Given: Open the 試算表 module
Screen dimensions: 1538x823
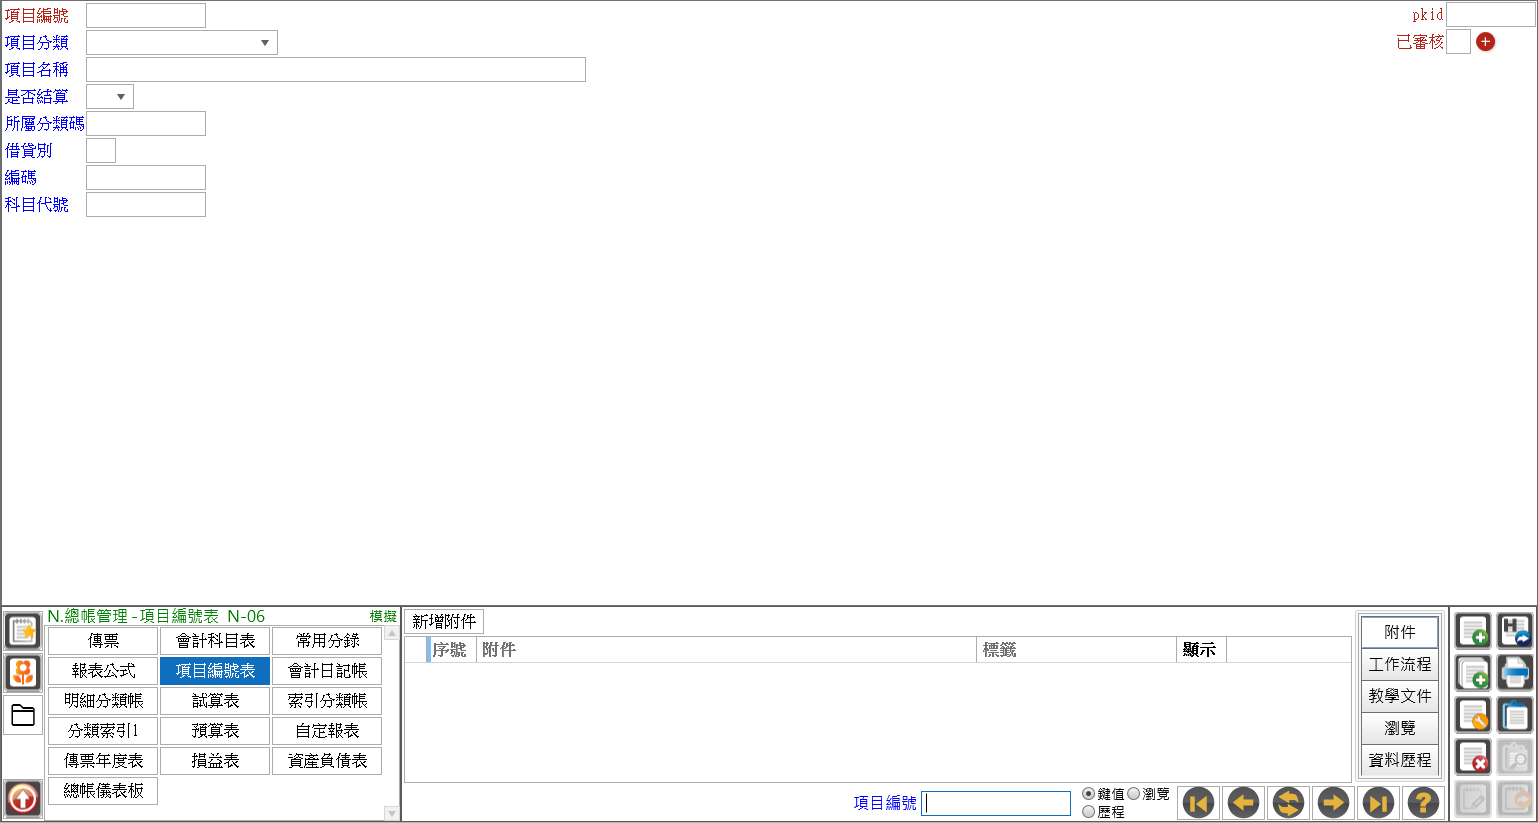Looking at the screenshot, I should tap(215, 701).
